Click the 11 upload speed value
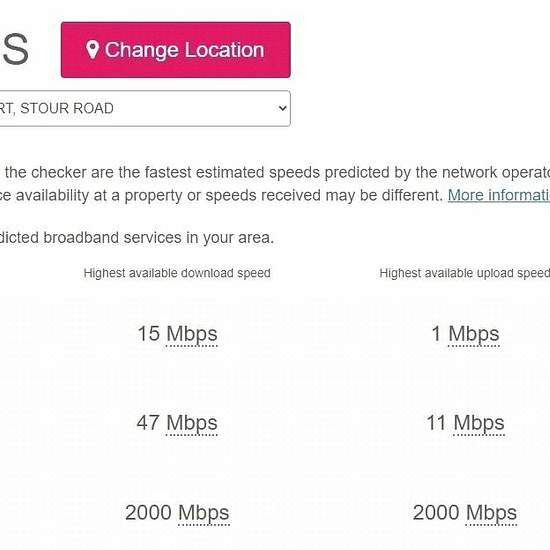Viewport: 550px width, 550px height. [x=436, y=423]
